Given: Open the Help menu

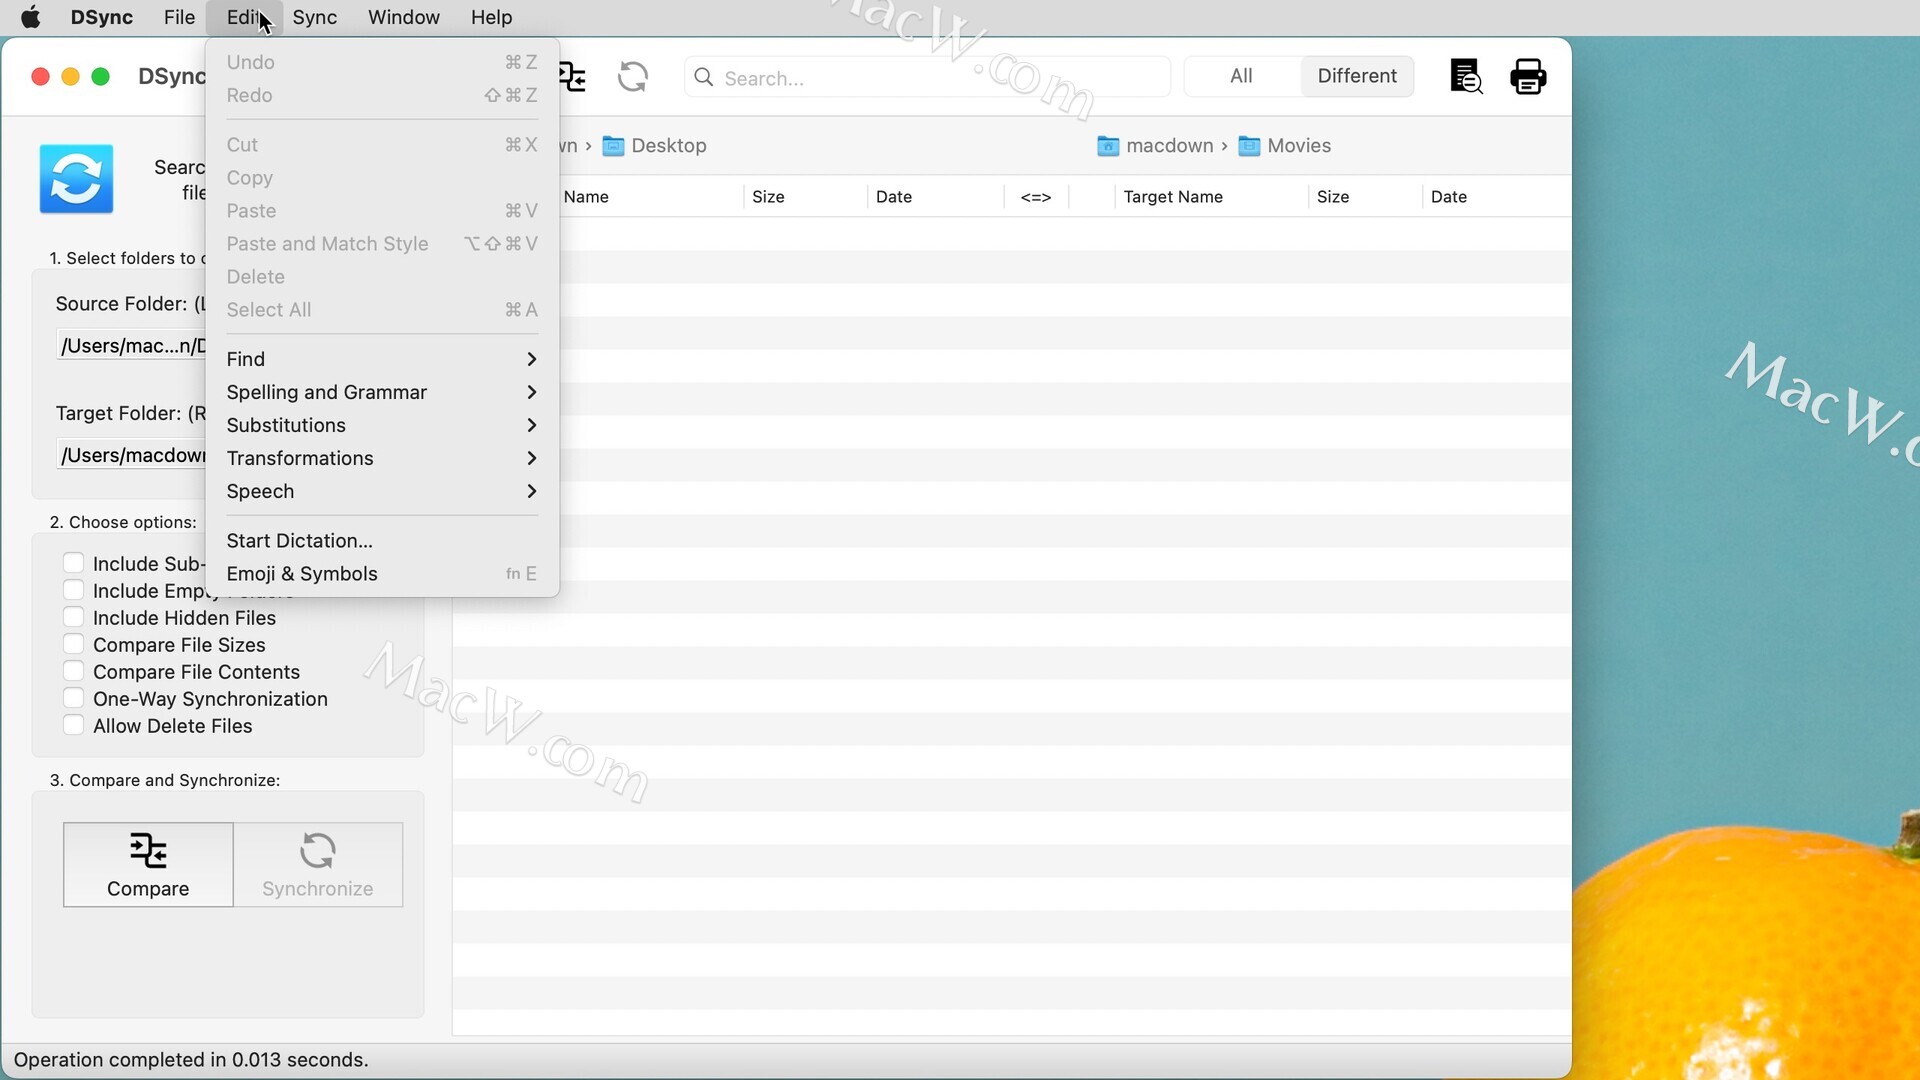Looking at the screenshot, I should 491,17.
